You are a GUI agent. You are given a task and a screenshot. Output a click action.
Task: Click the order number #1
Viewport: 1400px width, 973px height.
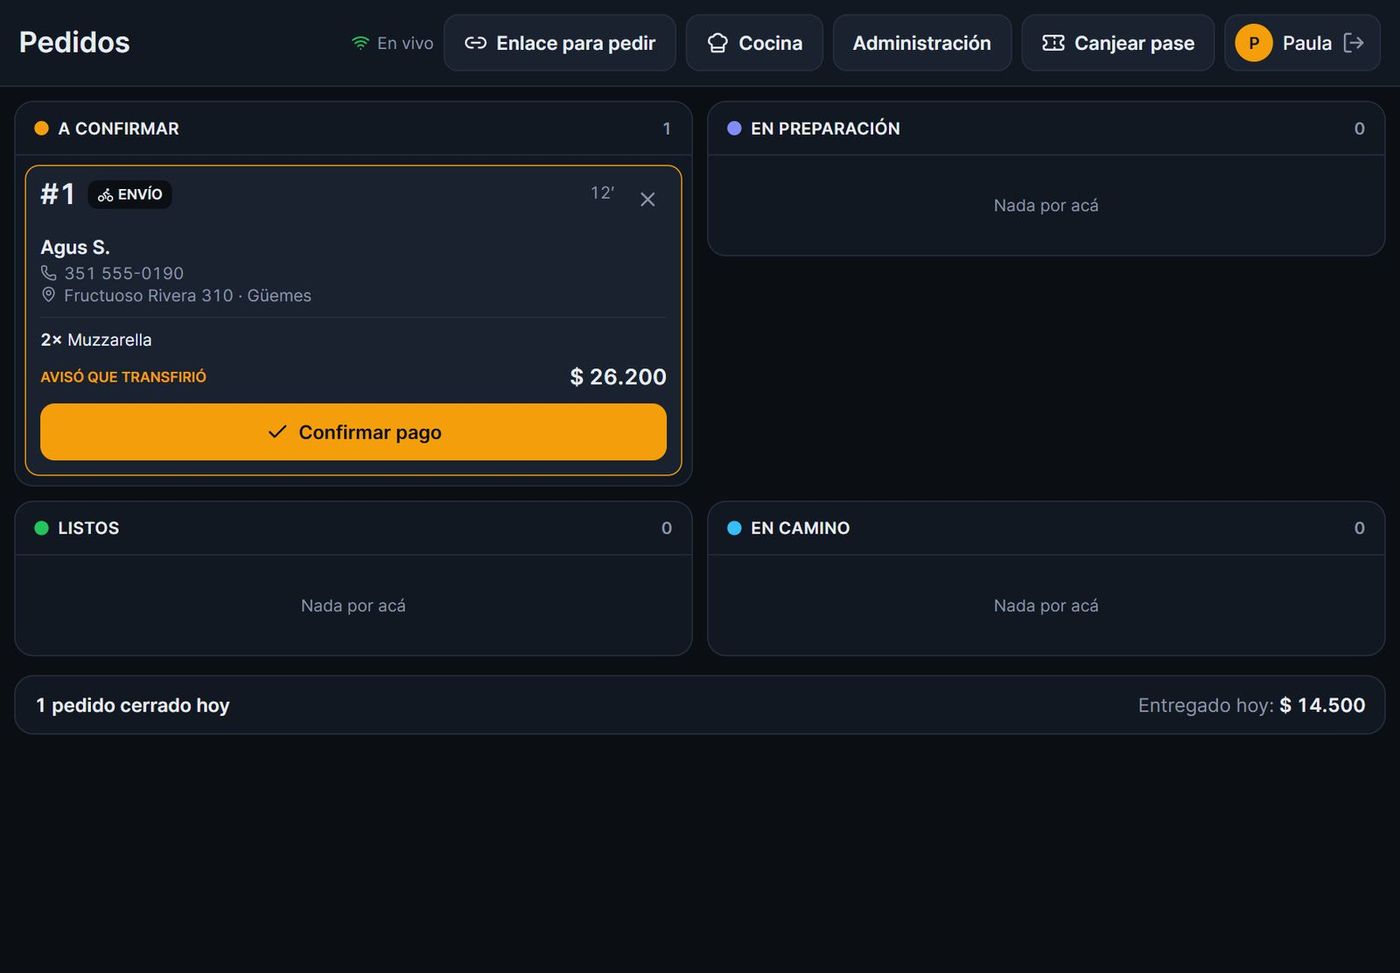(x=57, y=194)
